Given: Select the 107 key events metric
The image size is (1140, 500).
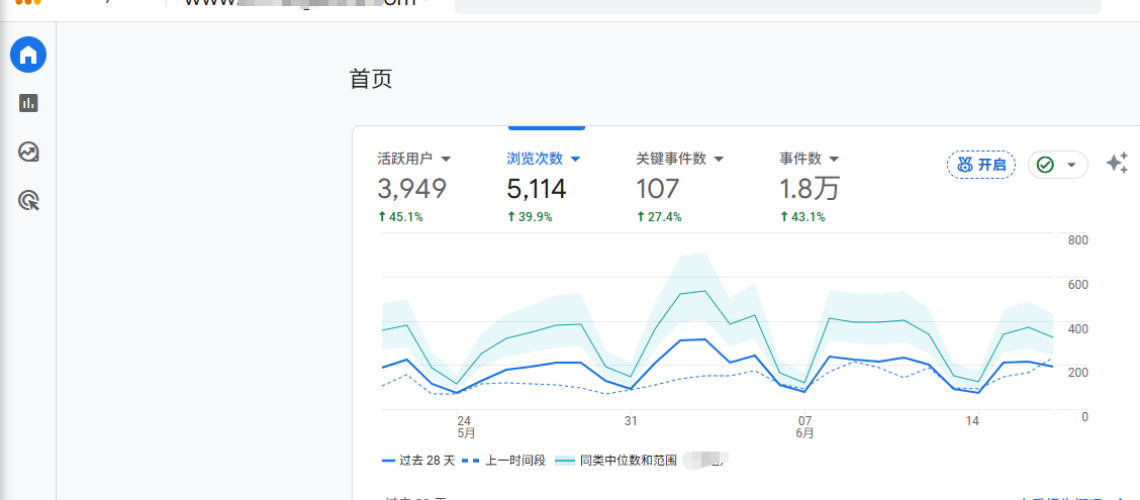Looking at the screenshot, I should click(657, 189).
